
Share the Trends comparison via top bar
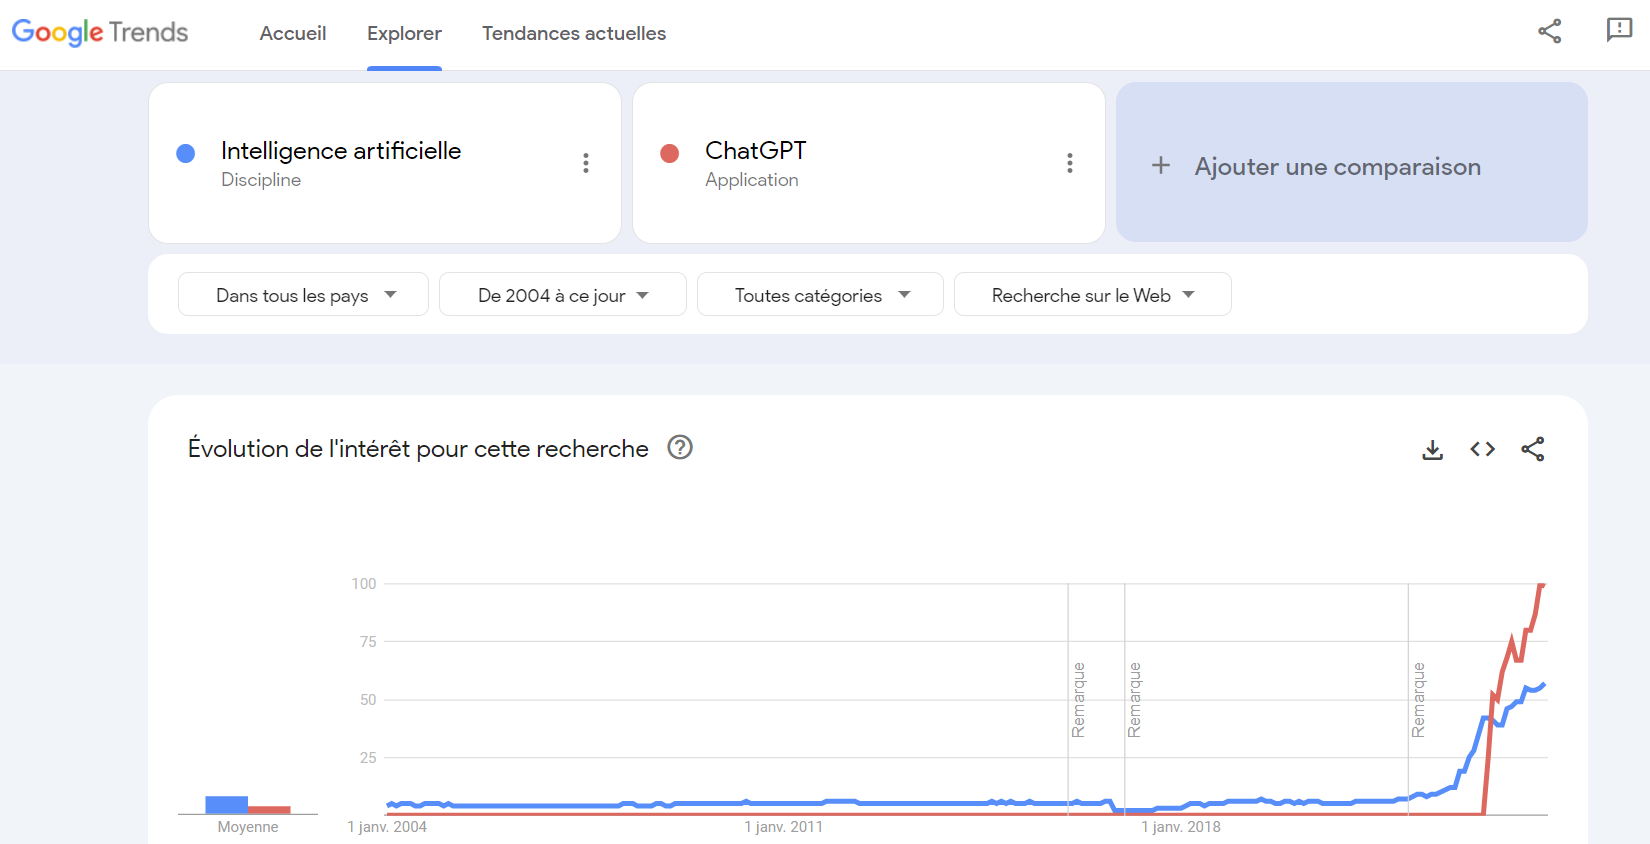(1549, 31)
